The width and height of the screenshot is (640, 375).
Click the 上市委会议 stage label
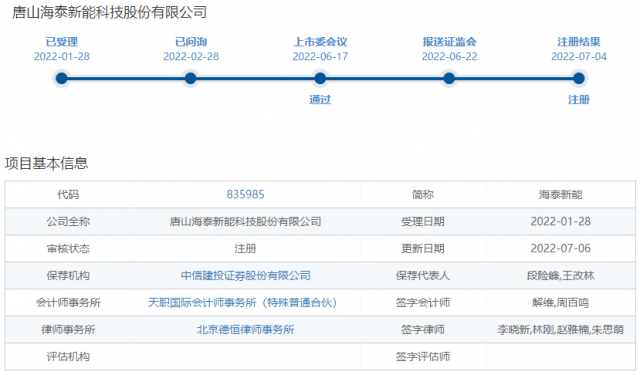pyautogui.click(x=320, y=42)
